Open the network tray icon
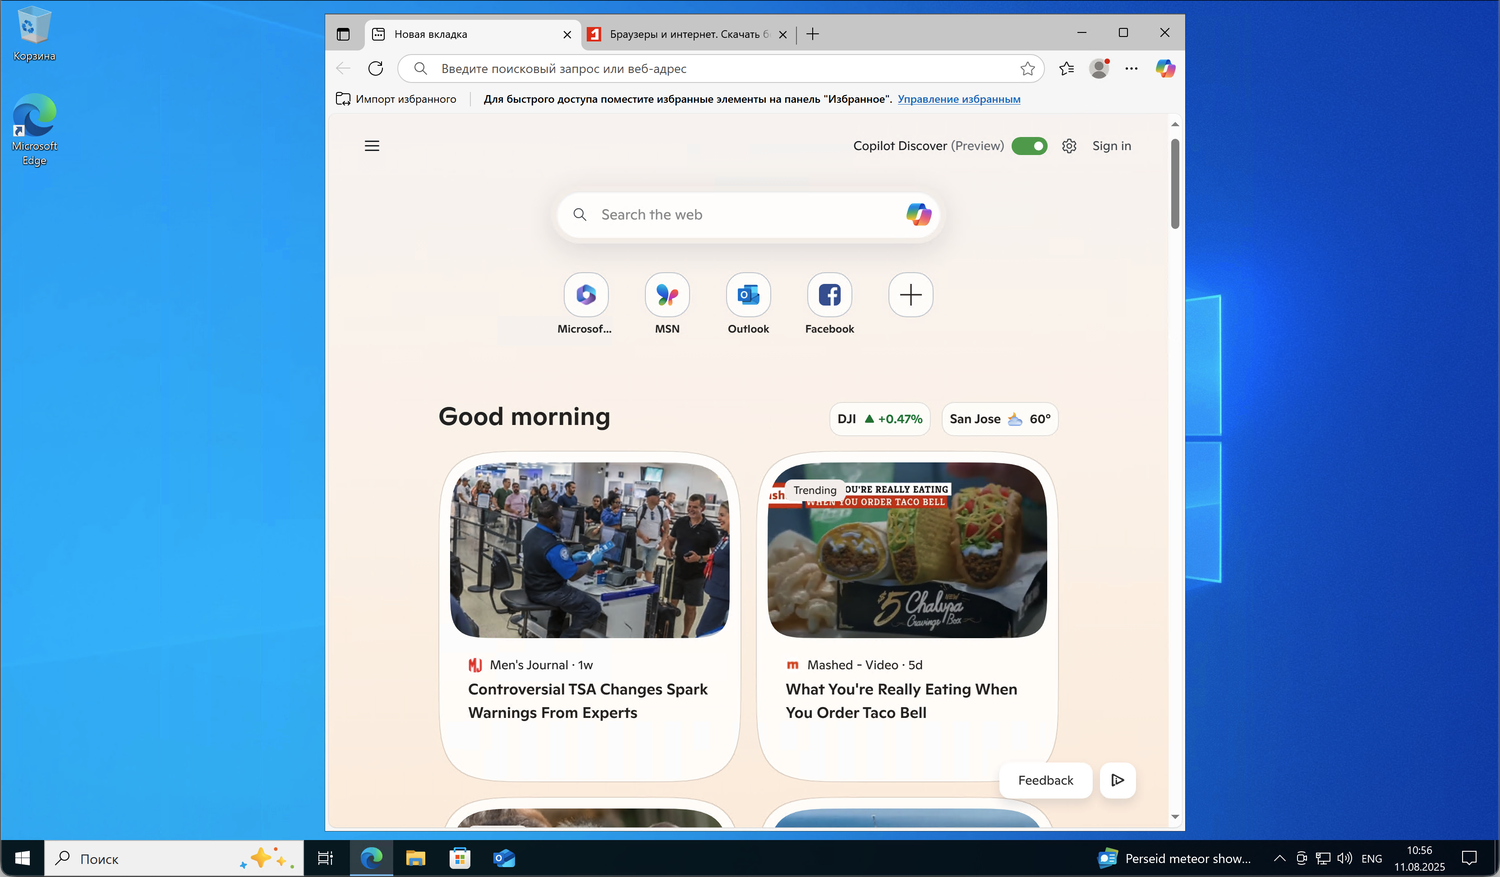 (x=1323, y=858)
